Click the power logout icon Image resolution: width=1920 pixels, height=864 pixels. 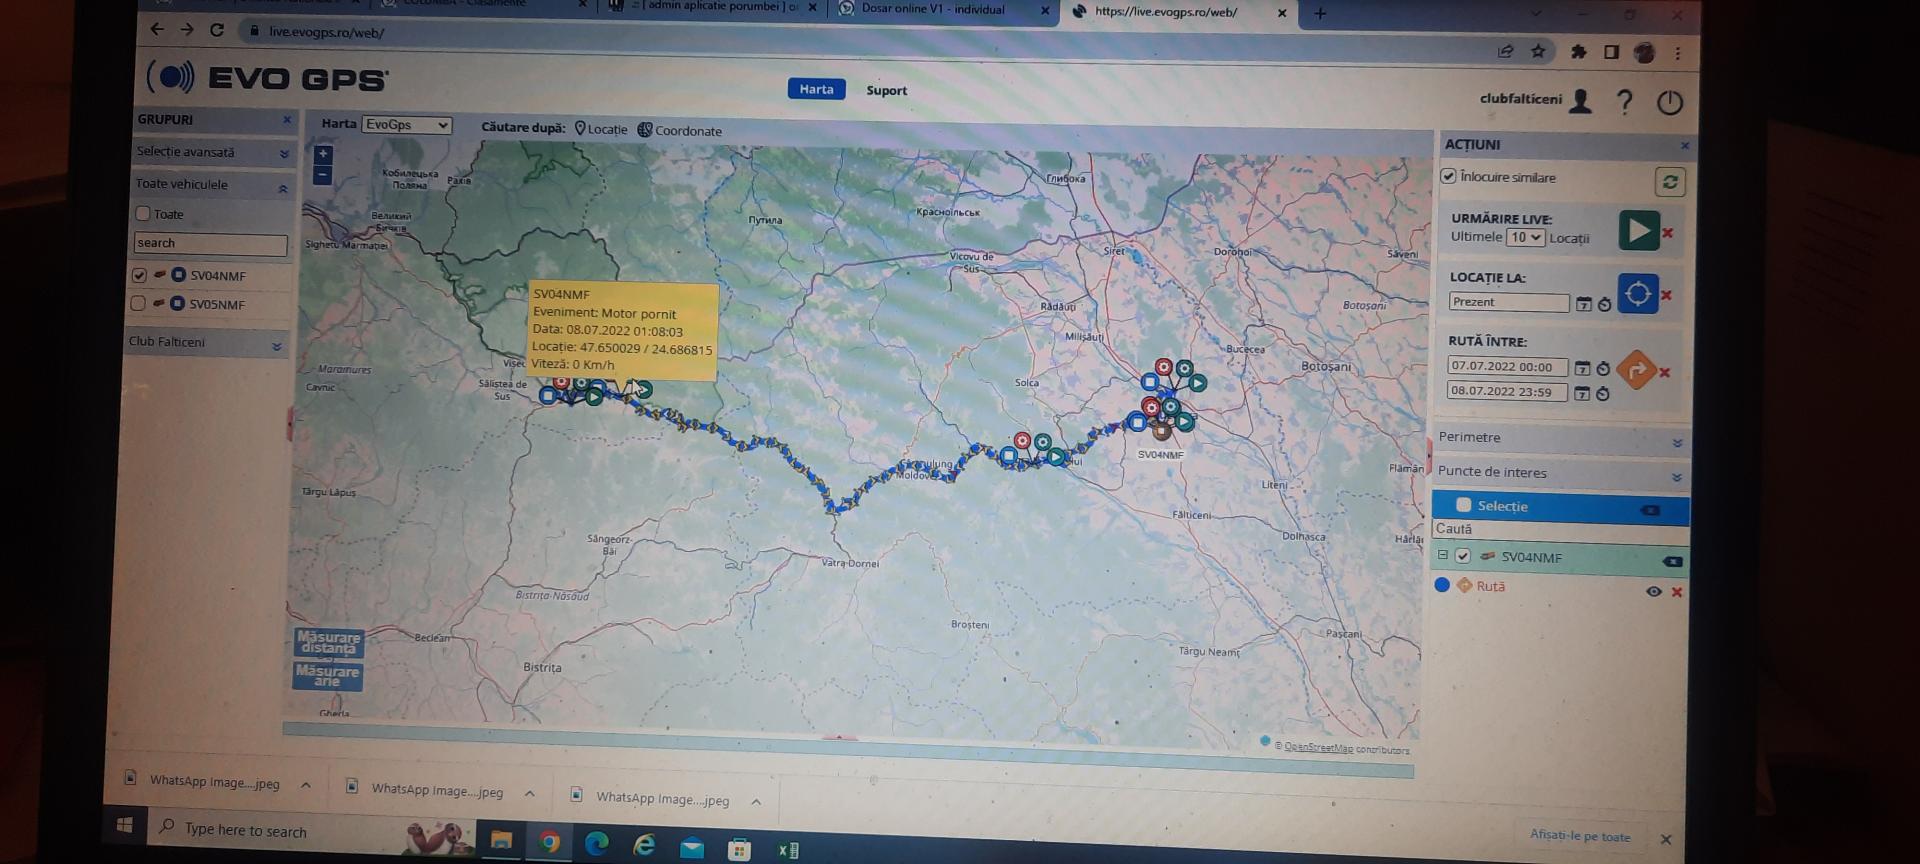[x=1669, y=103]
